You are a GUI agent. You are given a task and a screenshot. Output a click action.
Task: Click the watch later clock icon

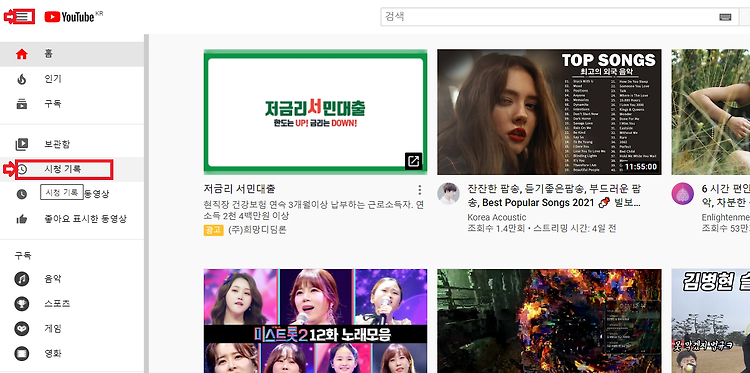tap(22, 194)
